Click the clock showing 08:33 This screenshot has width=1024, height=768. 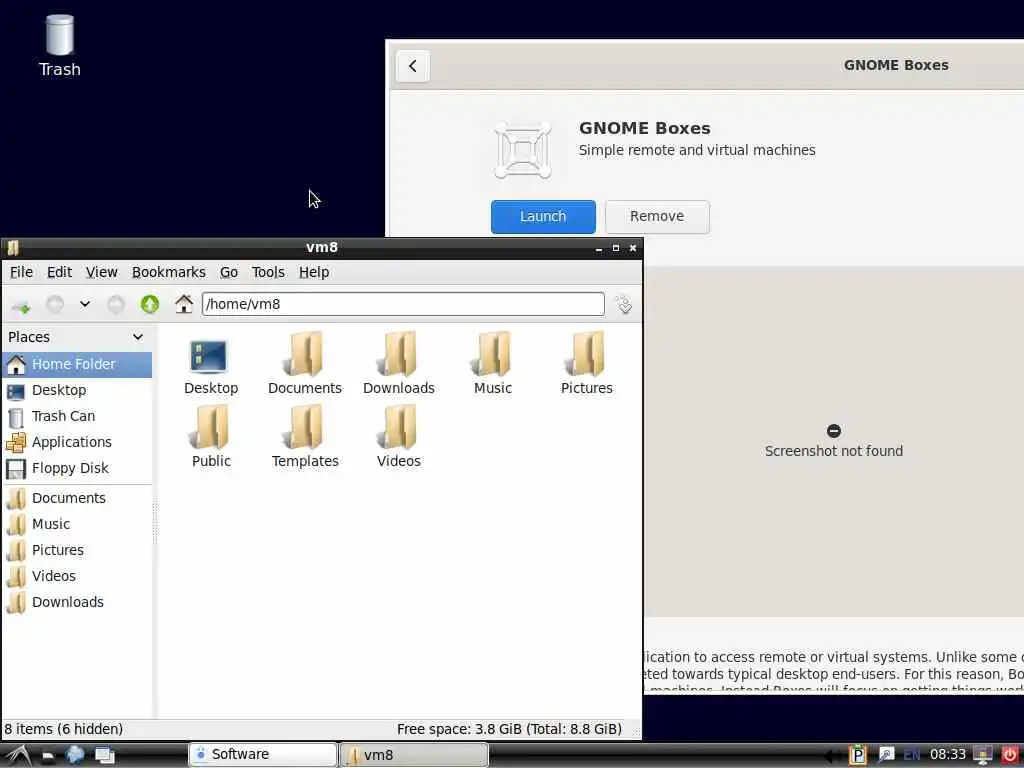click(948, 755)
